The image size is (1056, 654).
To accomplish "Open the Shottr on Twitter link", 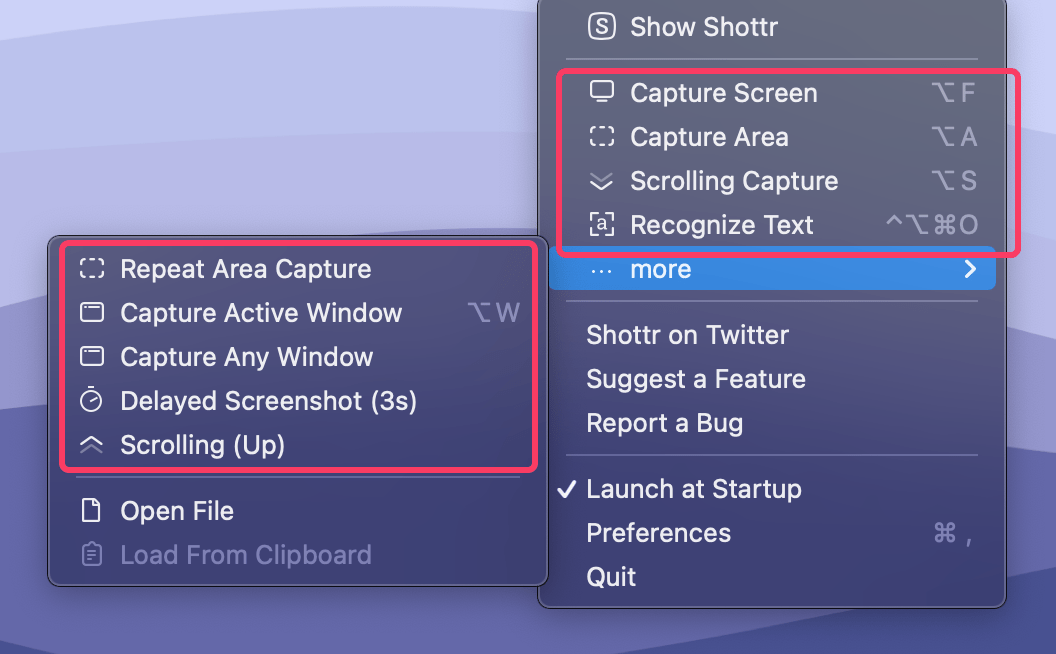I will click(687, 335).
